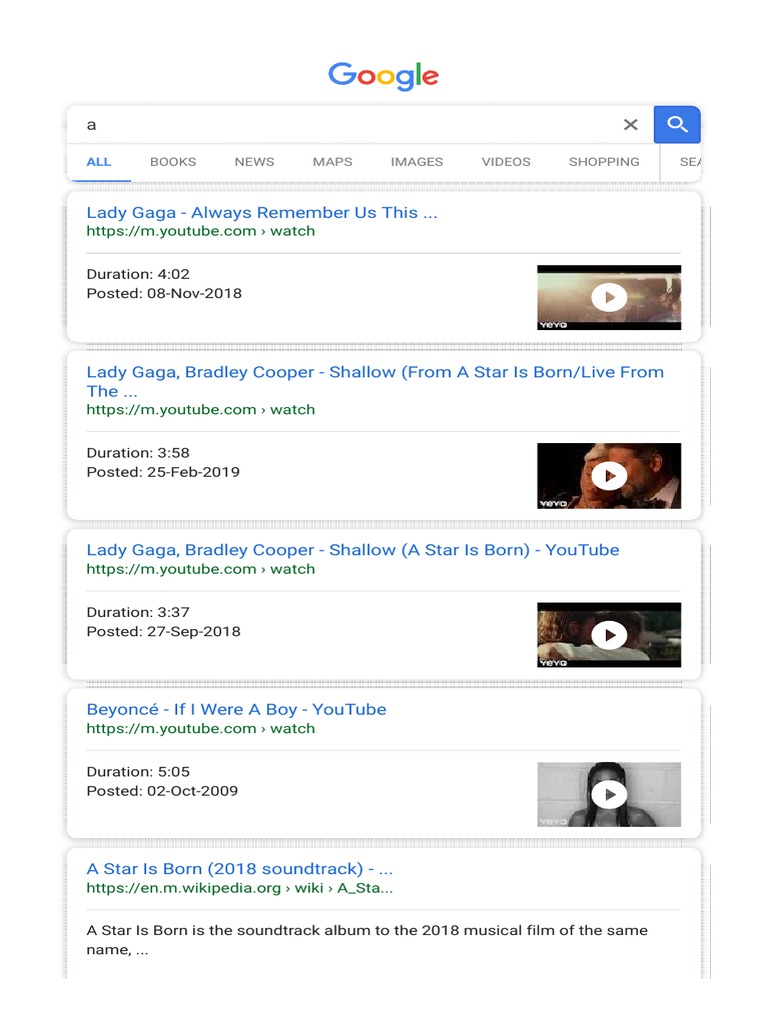Image resolution: width=768 pixels, height=1024 pixels.
Task: Click 'Duration: 5:05' text
Action: (x=138, y=771)
